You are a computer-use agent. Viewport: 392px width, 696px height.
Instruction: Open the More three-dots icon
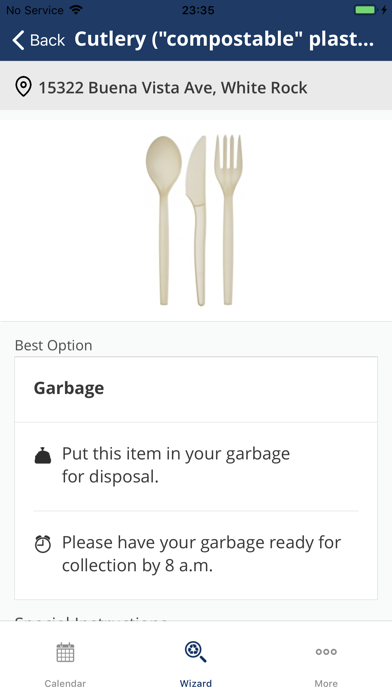(326, 652)
